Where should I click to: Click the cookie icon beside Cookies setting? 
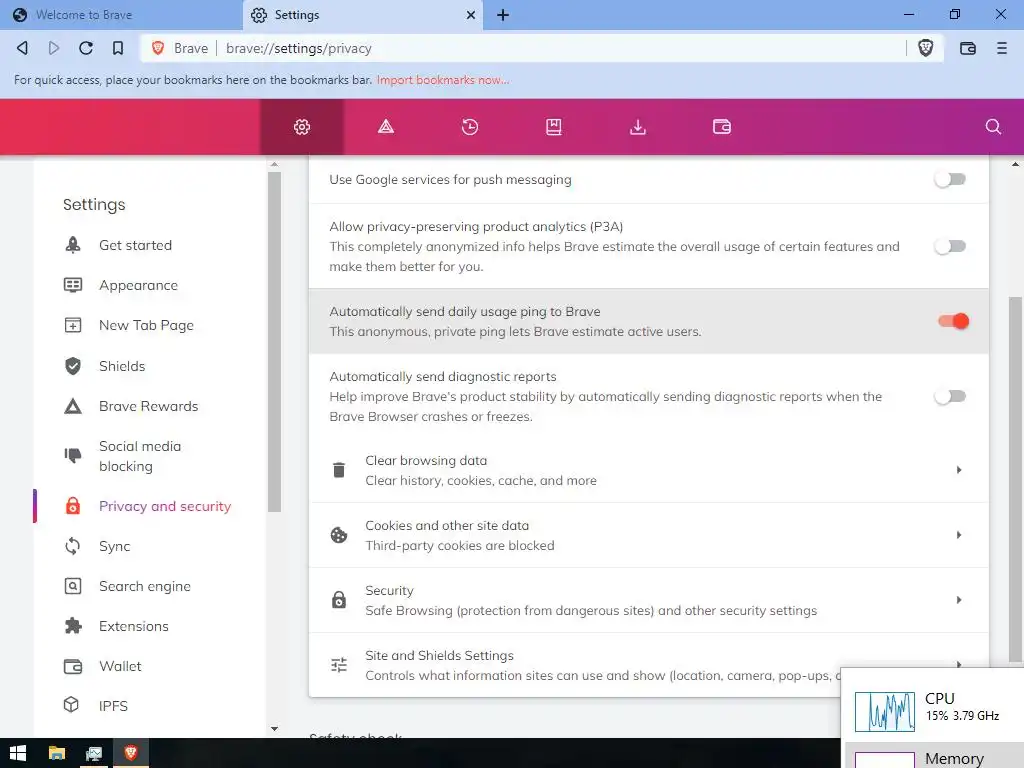pos(338,535)
